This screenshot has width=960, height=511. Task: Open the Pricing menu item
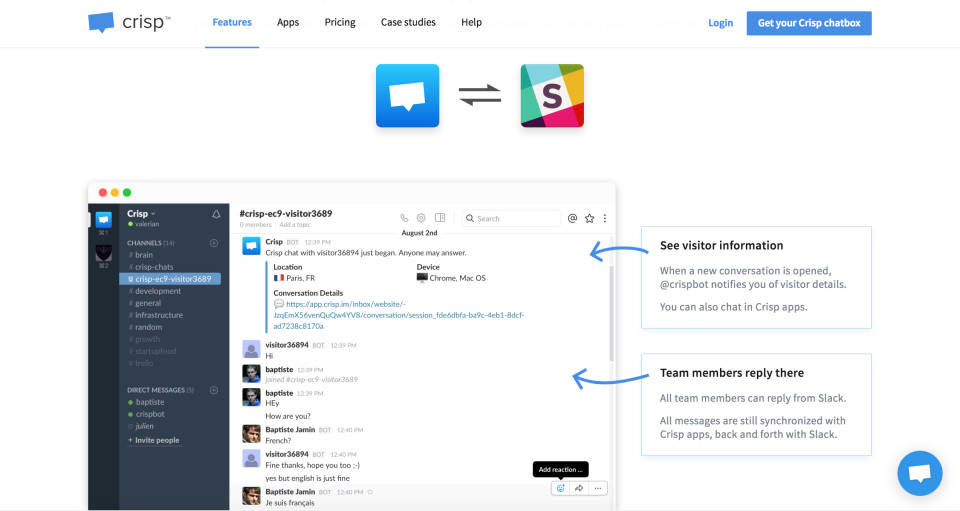(x=340, y=22)
